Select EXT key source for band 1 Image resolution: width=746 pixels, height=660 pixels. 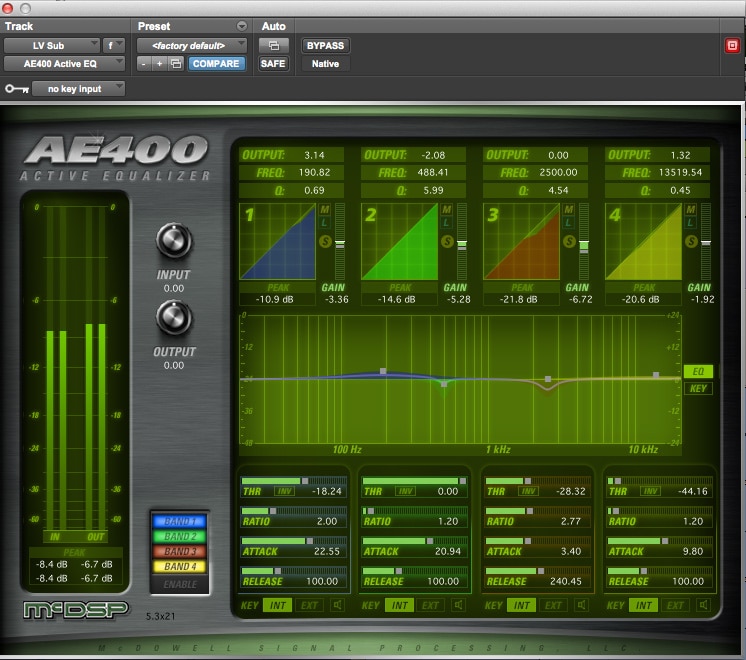309,605
